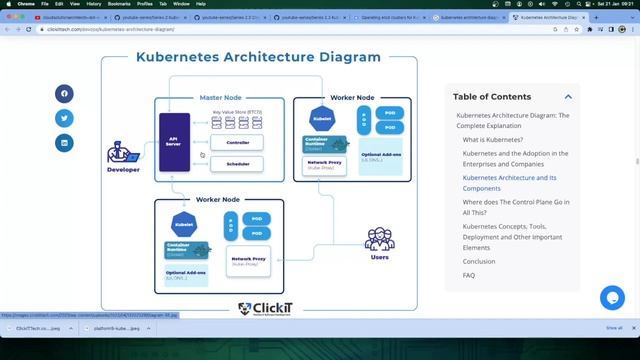Open Kubernetes Architecture Diagram: The Complete Explanation link
The image size is (640, 360).
coord(513,120)
